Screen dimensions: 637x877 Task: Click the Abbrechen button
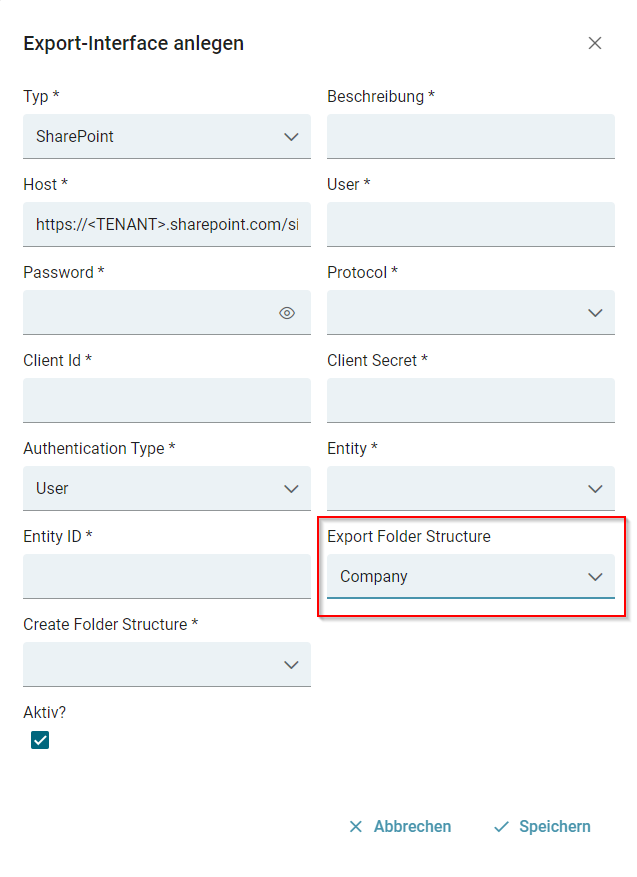400,827
